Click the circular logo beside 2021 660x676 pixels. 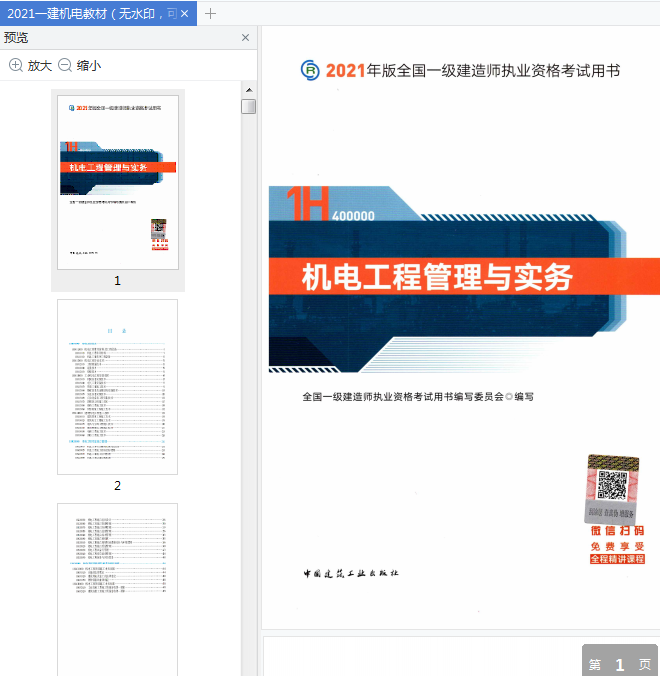tap(310, 70)
